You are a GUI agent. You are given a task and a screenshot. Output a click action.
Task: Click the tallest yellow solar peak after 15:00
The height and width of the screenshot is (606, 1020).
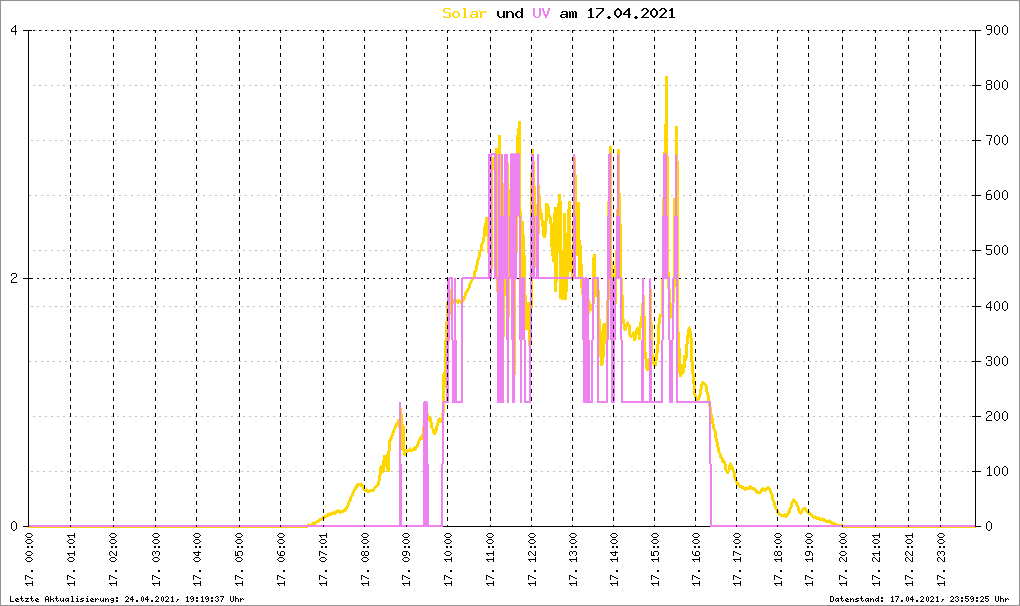point(666,78)
